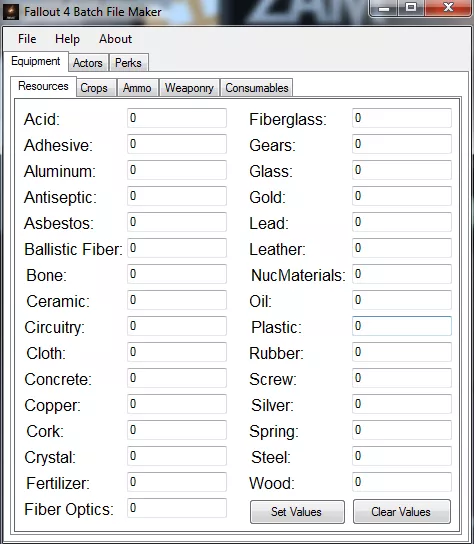The height and width of the screenshot is (544, 475).
Task: Focus the Acid quantity field
Action: pyautogui.click(x=177, y=118)
